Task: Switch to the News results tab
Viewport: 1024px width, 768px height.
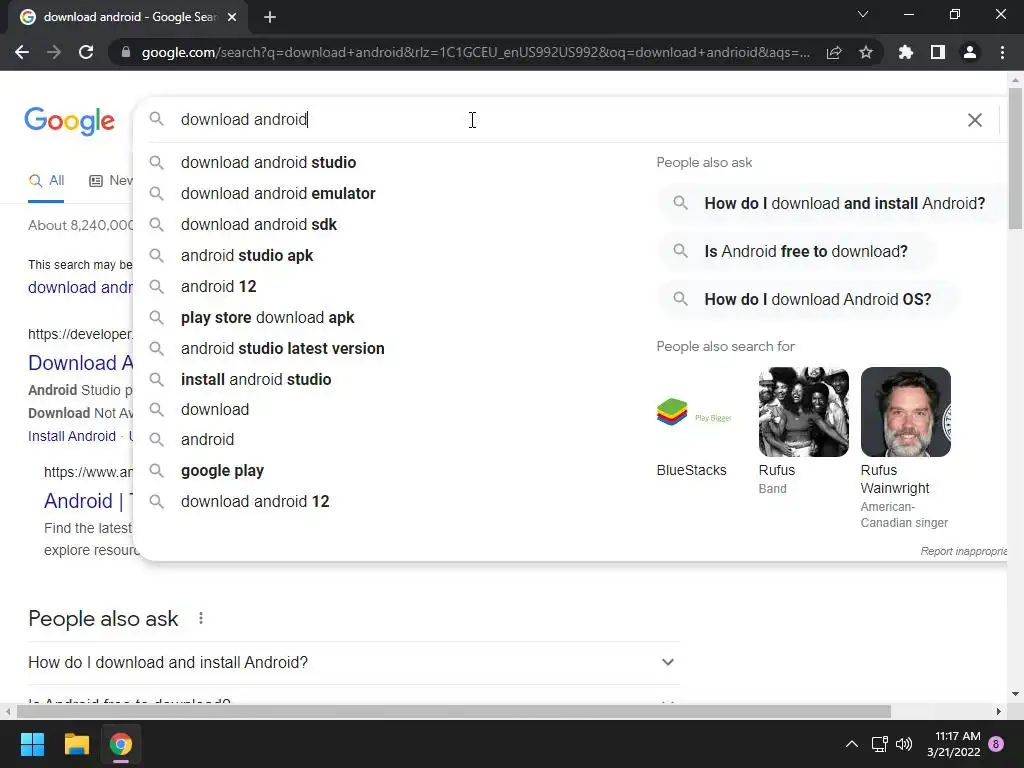Action: 111,181
